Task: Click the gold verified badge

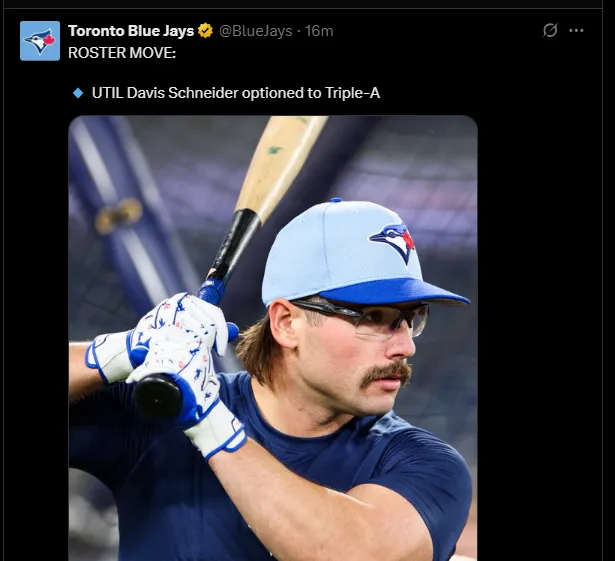Action: (206, 31)
